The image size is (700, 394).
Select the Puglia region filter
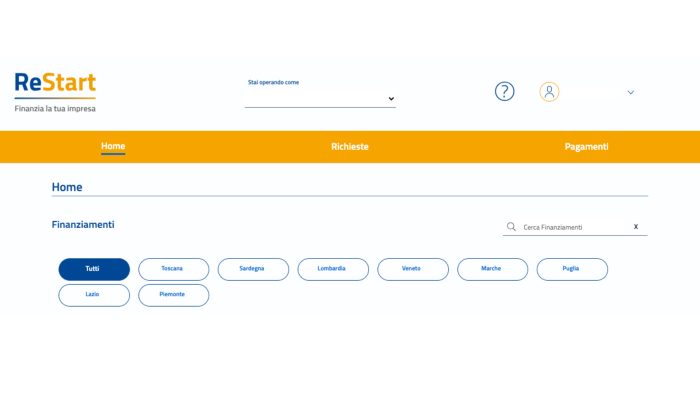[572, 269]
